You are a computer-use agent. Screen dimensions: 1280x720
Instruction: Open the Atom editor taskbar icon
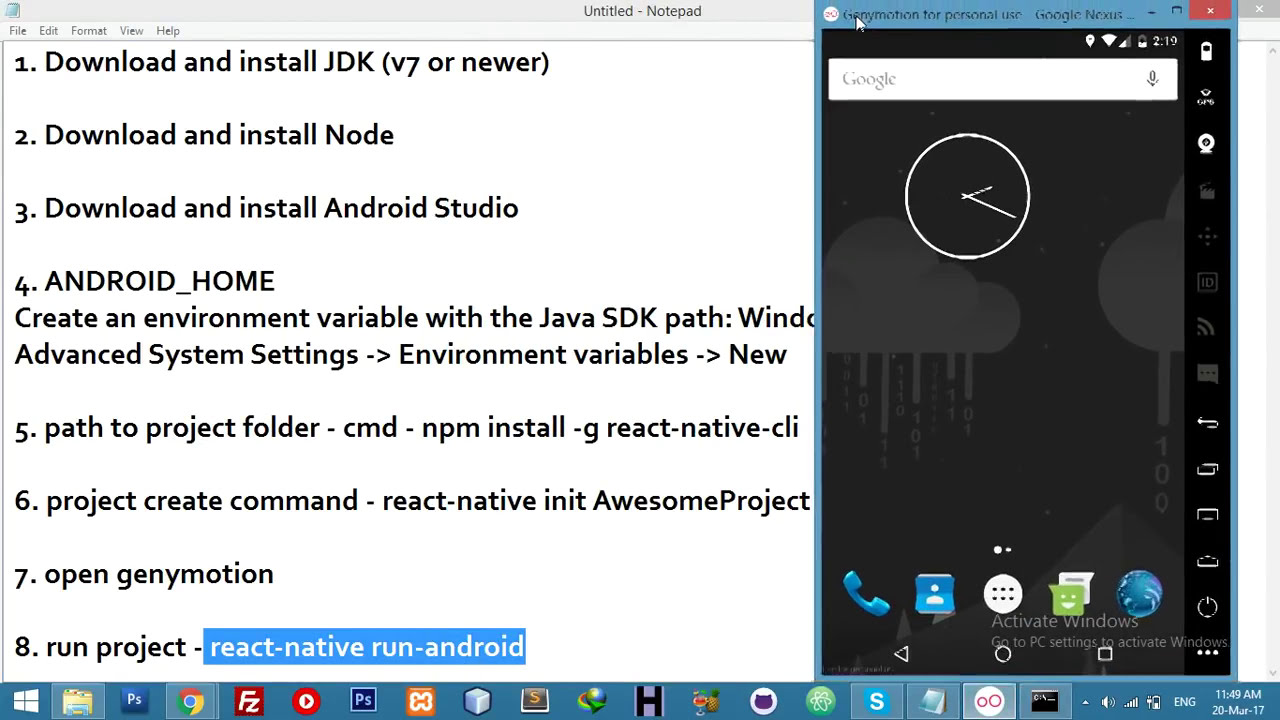click(821, 702)
